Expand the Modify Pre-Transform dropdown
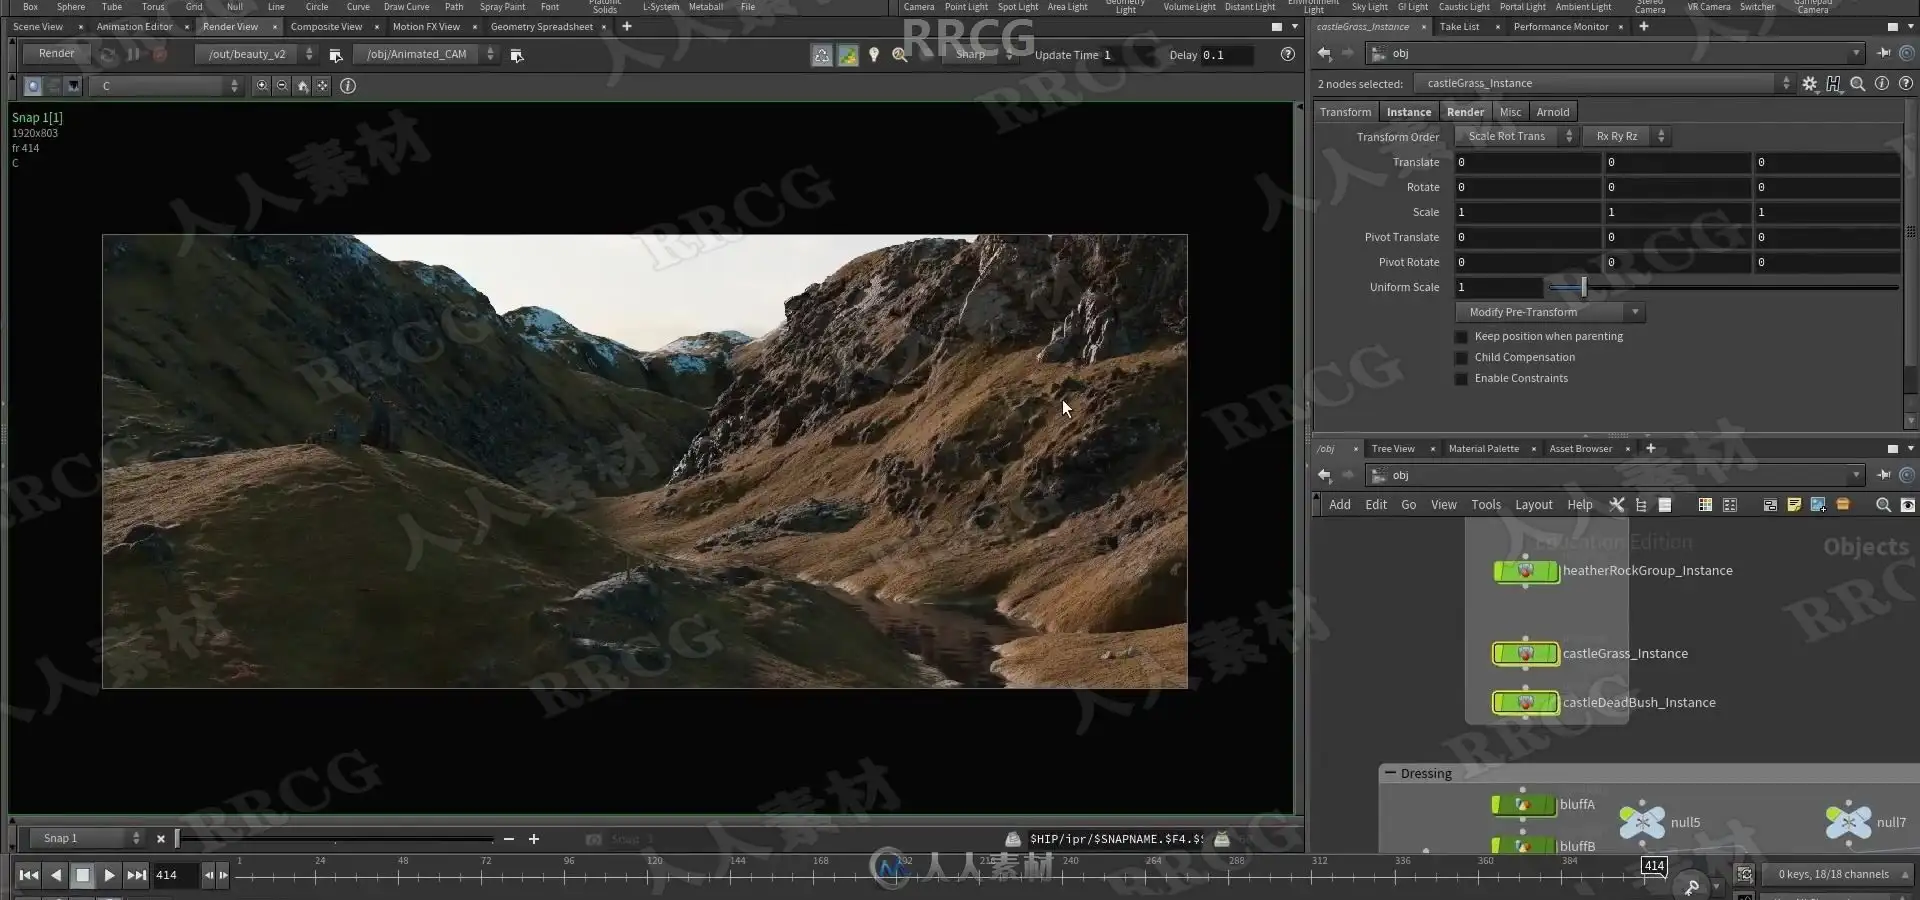The height and width of the screenshot is (900, 1920). [x=1550, y=313]
